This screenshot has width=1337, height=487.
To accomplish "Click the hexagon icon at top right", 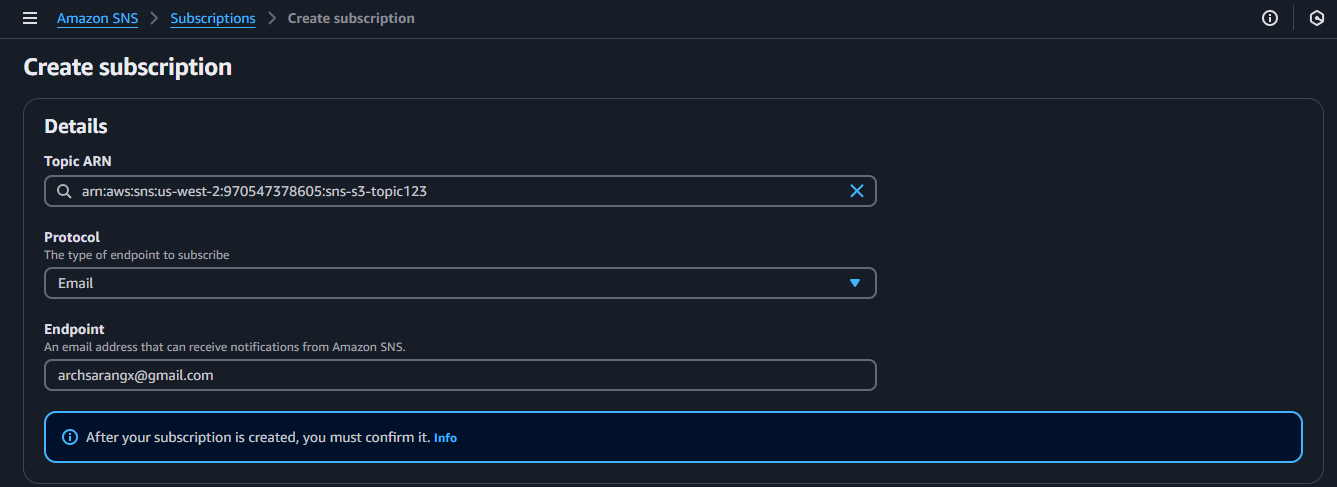I will click(1316, 18).
